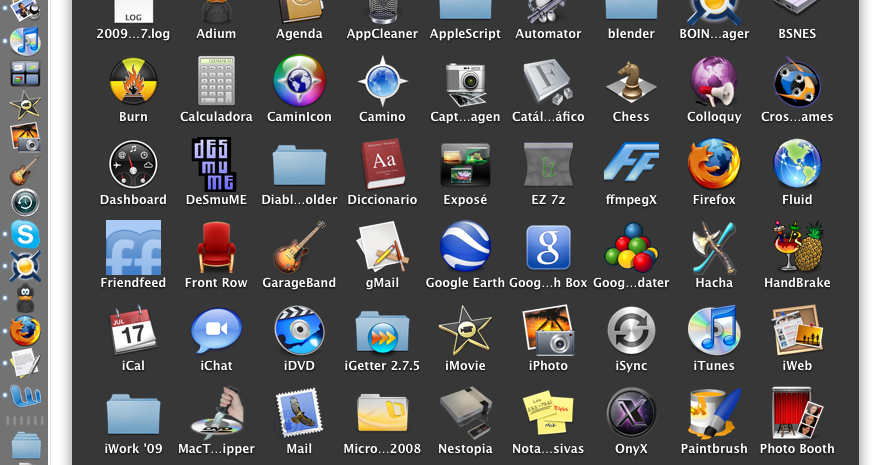
Task: Launch Google Earth
Action: pyautogui.click(x=465, y=247)
